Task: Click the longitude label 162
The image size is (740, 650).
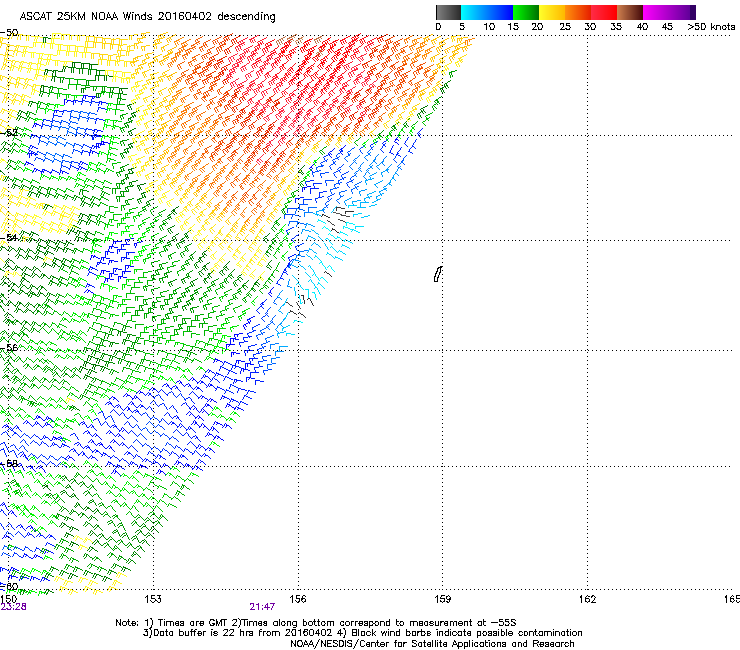Action: tap(588, 599)
